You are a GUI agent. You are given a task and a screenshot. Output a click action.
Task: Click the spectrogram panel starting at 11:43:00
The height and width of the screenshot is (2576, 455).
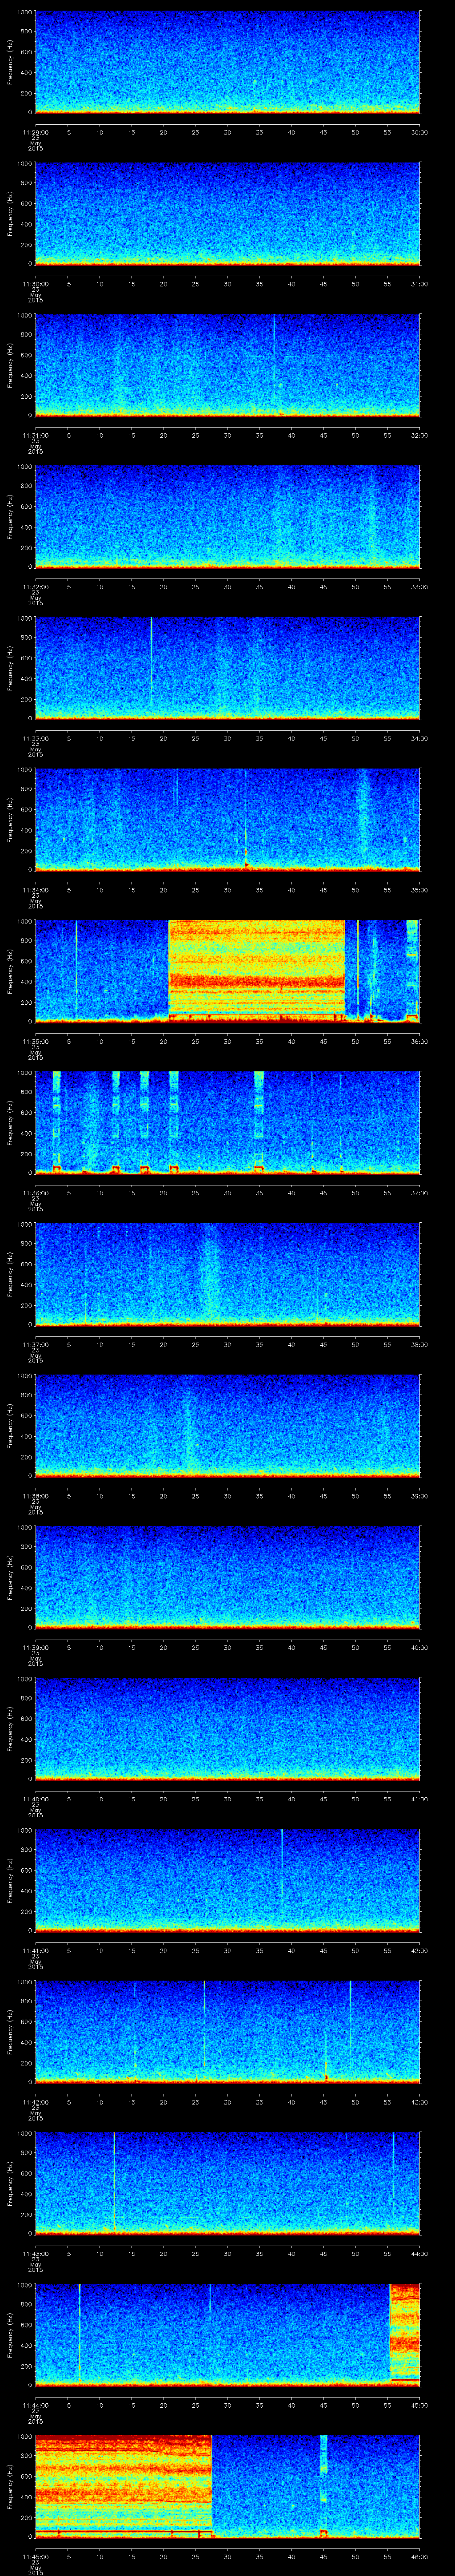tap(228, 2183)
